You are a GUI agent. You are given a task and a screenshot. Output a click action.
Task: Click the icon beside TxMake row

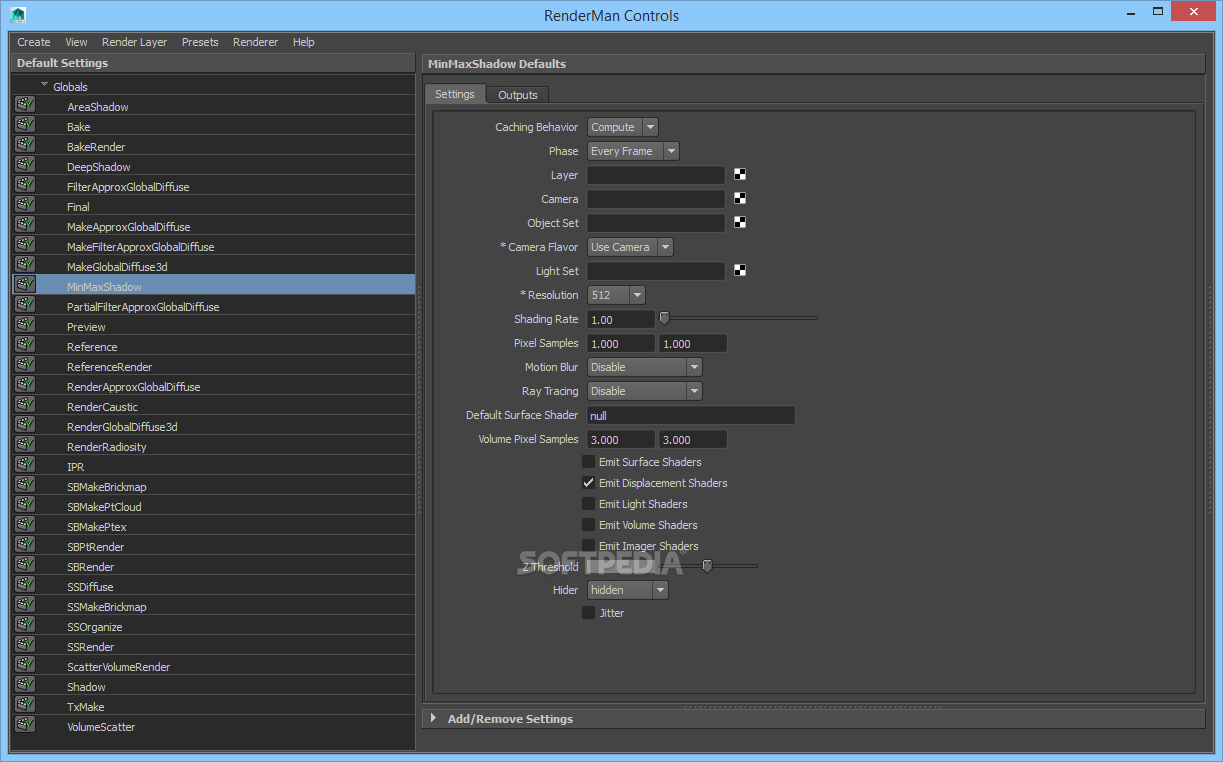25,704
